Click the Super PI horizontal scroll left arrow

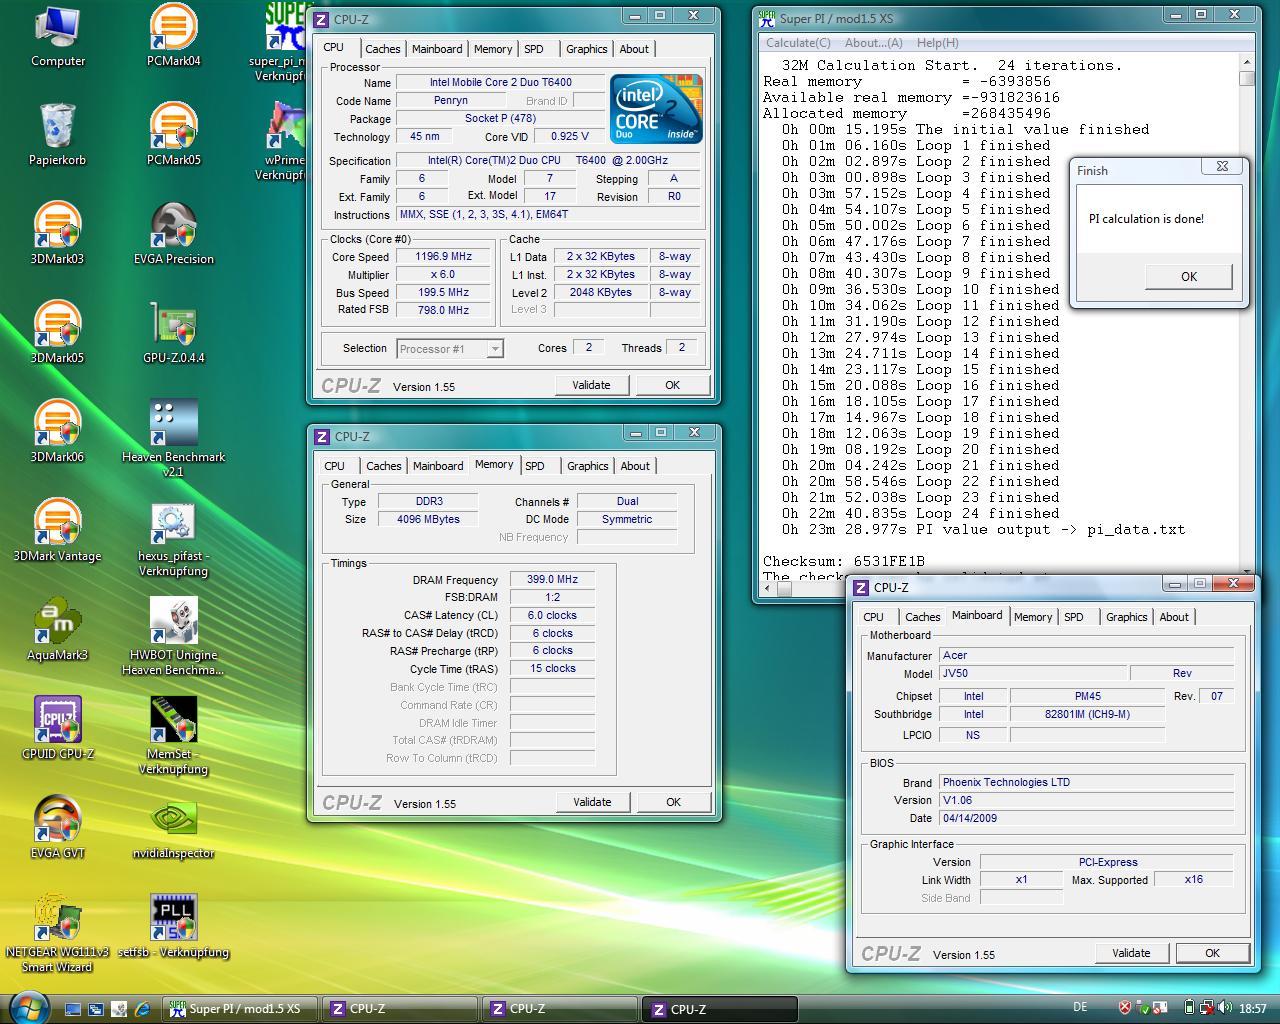click(x=767, y=588)
